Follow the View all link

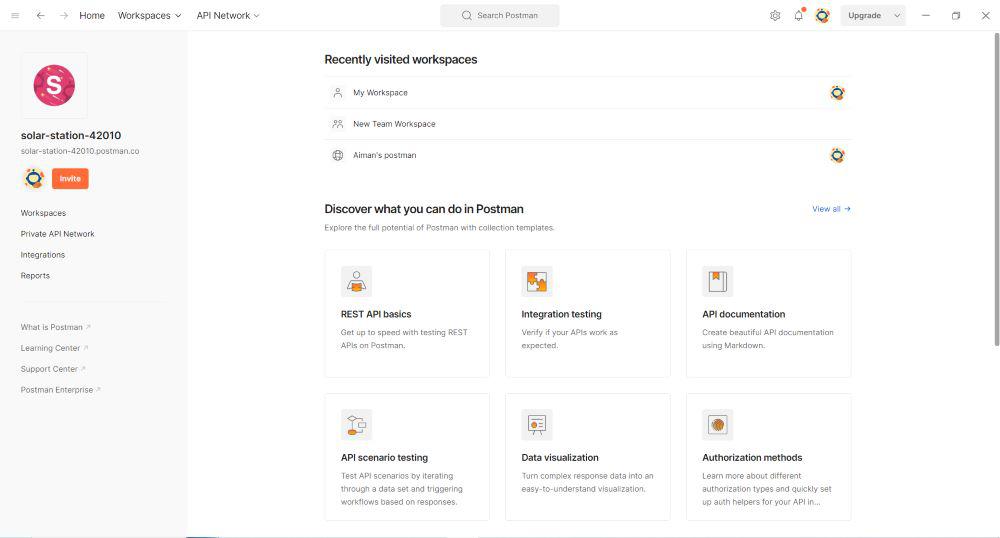coord(831,209)
